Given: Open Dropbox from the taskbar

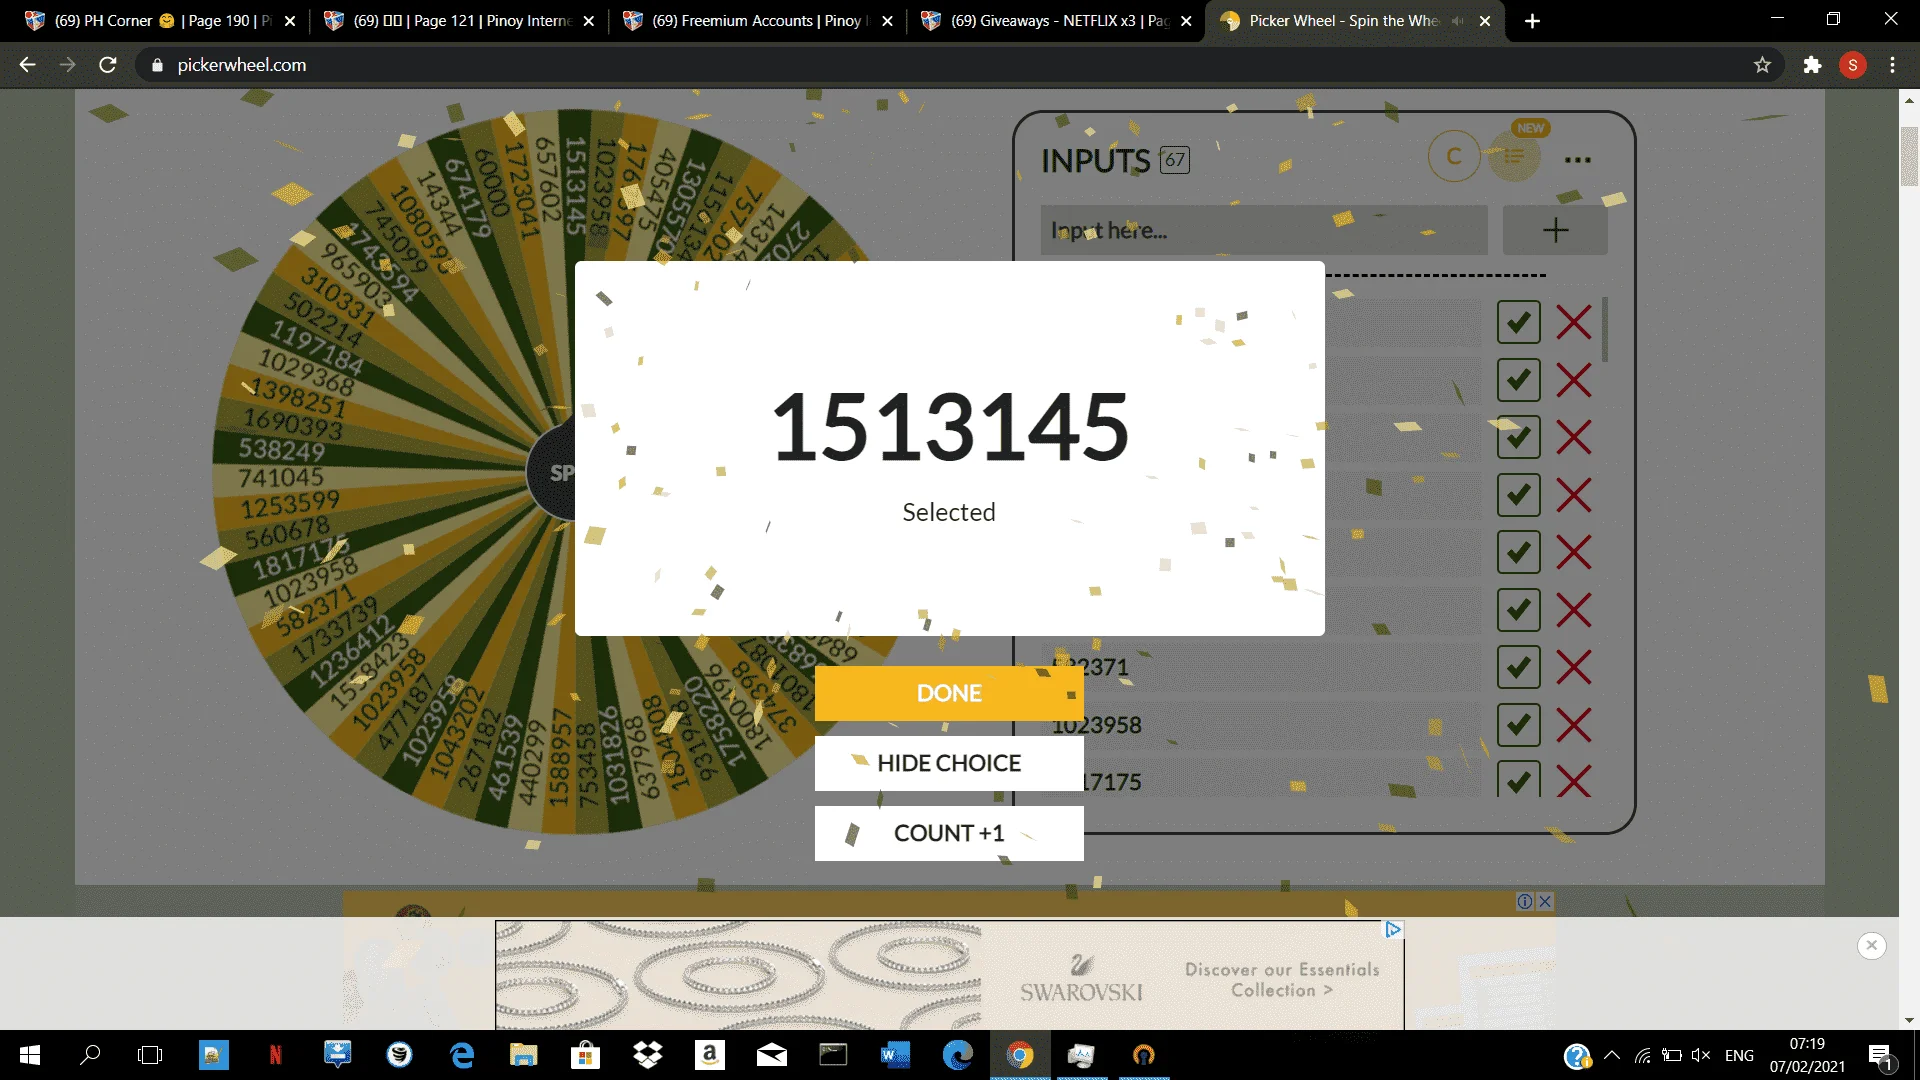Looking at the screenshot, I should 648,1055.
